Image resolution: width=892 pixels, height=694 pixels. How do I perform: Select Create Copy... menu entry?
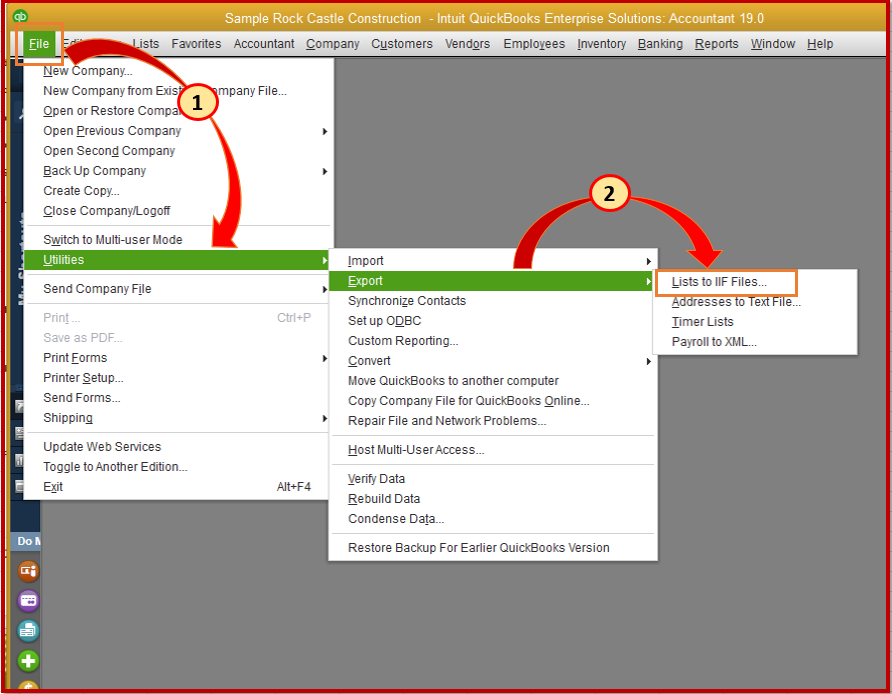(x=81, y=191)
